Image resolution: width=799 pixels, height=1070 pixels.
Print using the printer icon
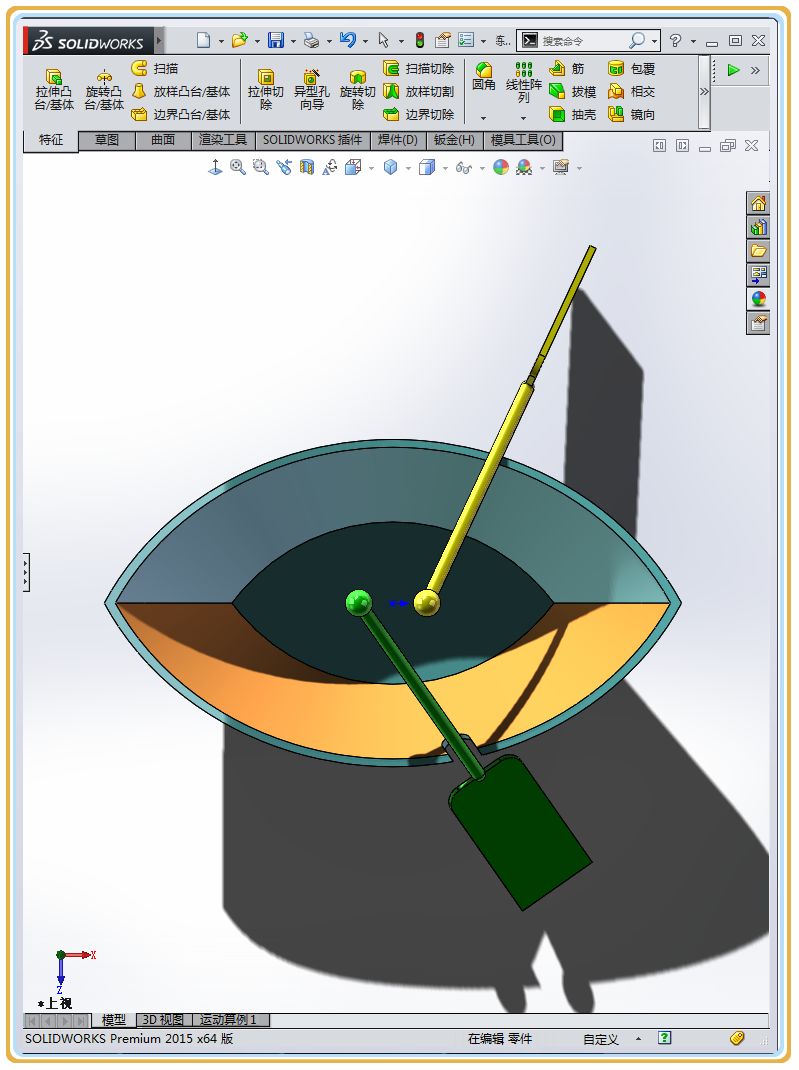[x=311, y=41]
